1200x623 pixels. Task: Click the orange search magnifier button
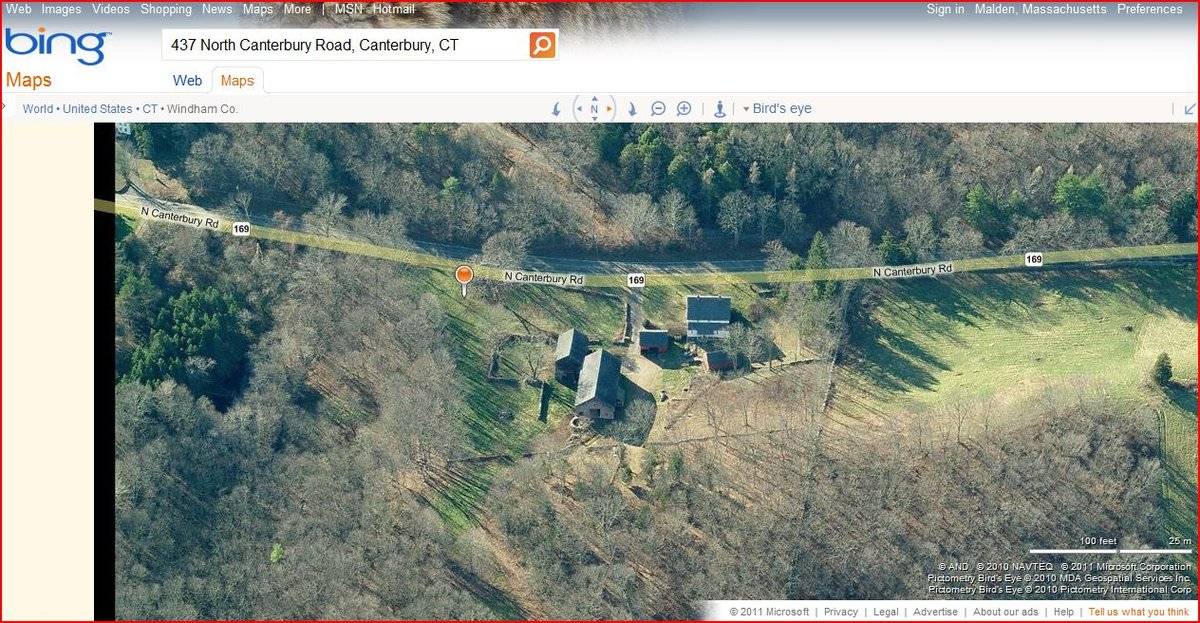542,45
